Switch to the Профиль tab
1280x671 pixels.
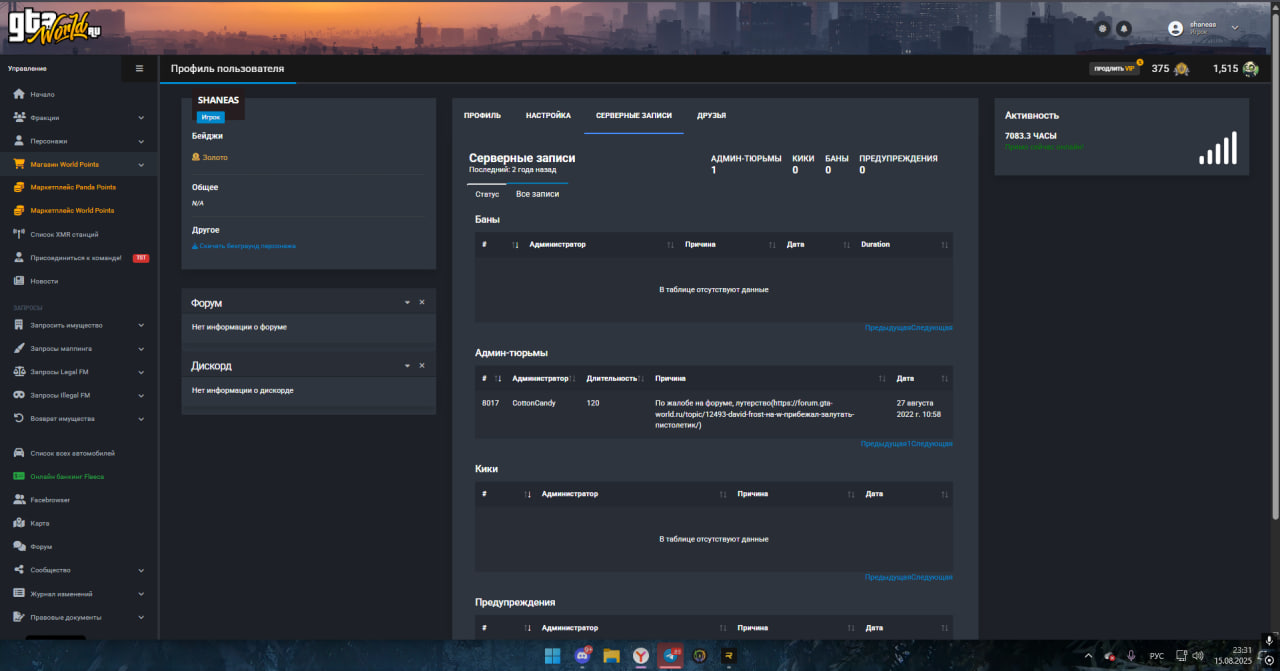tap(482, 115)
